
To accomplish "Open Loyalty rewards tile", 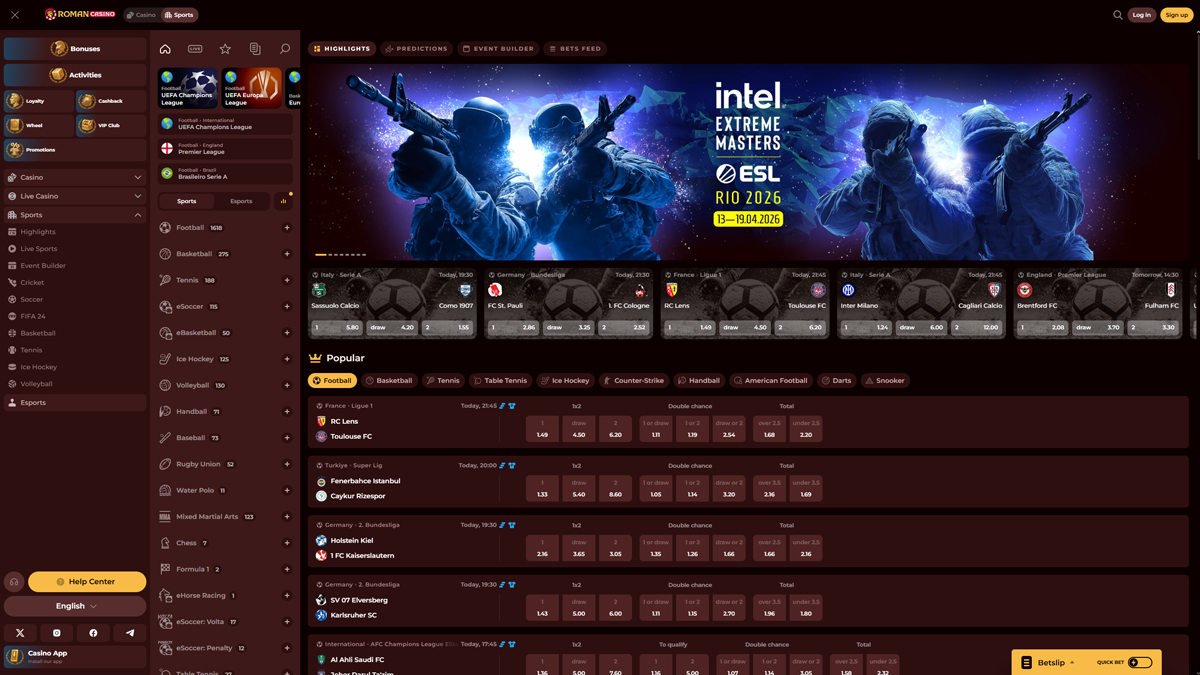I will (38, 101).
